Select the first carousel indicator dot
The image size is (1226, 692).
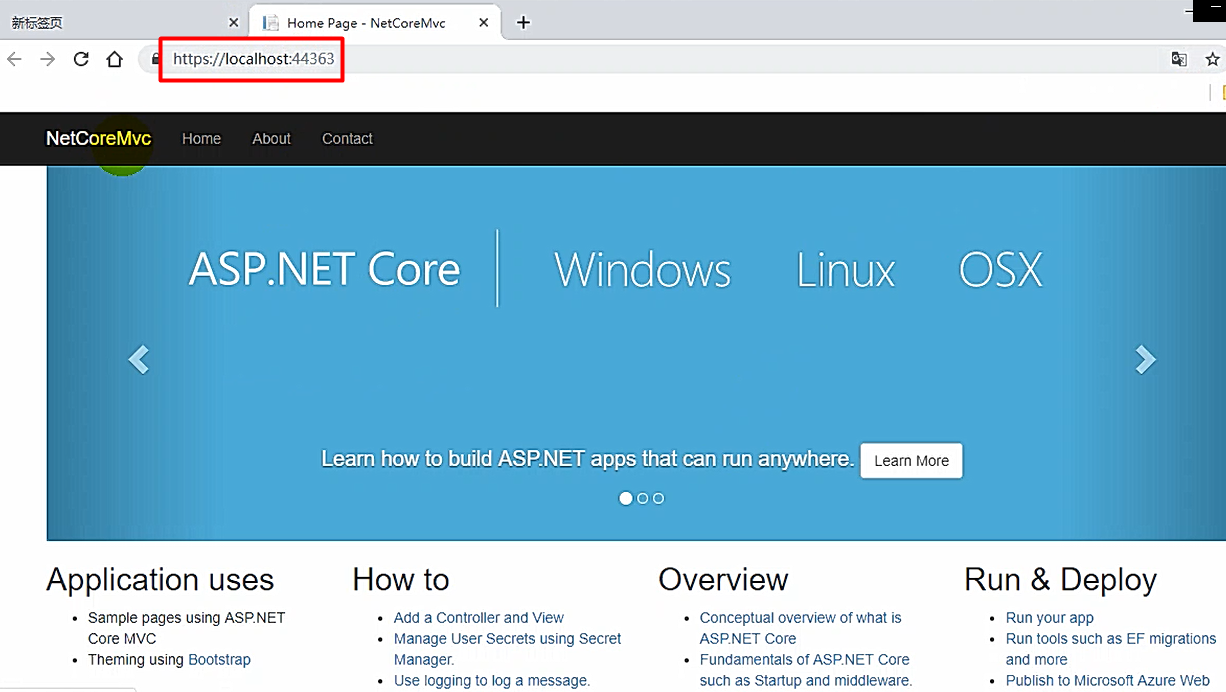[626, 498]
